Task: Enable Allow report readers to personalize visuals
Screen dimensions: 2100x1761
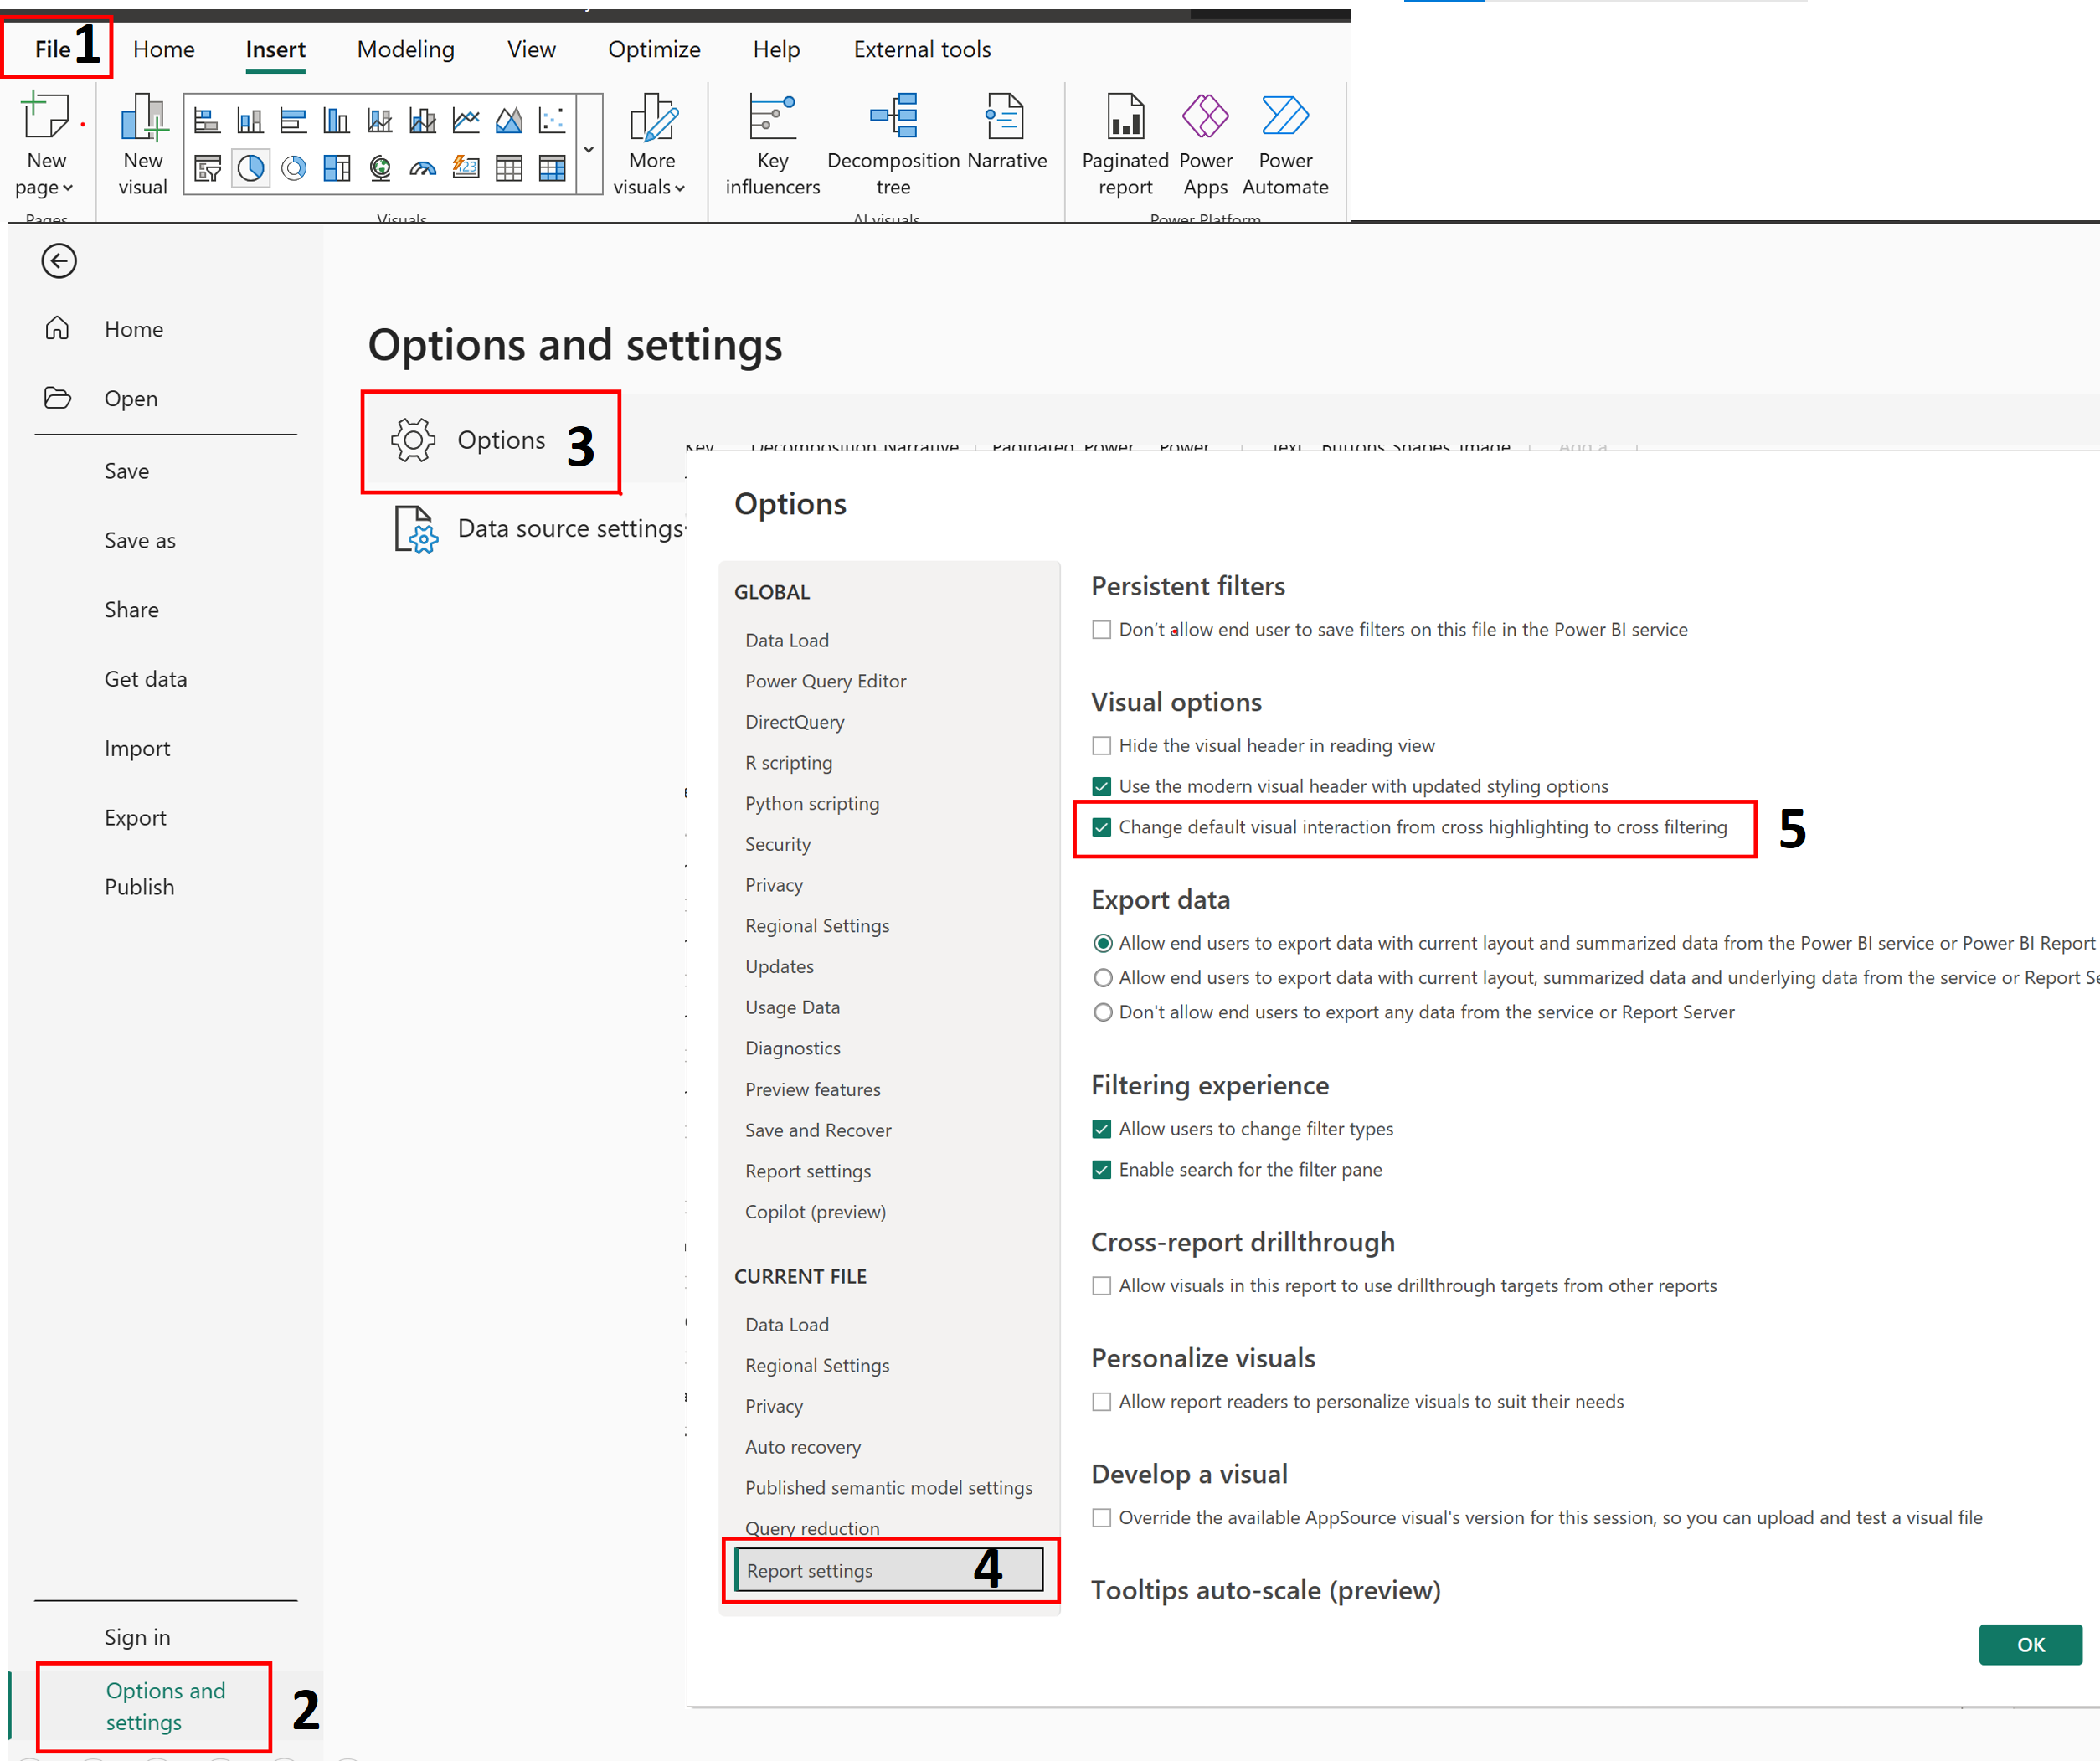Action: point(1102,1402)
